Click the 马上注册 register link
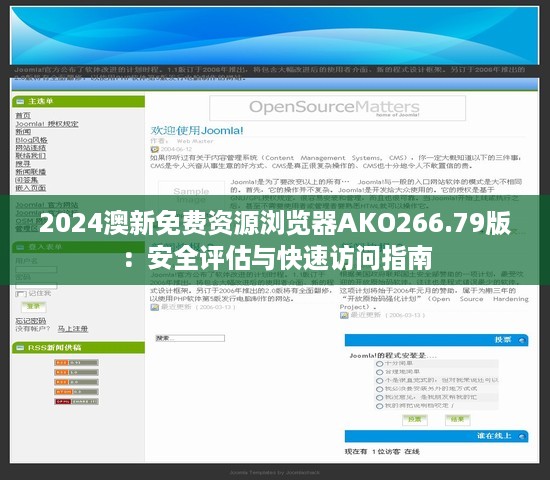This screenshot has height=480, width=550. [73, 329]
